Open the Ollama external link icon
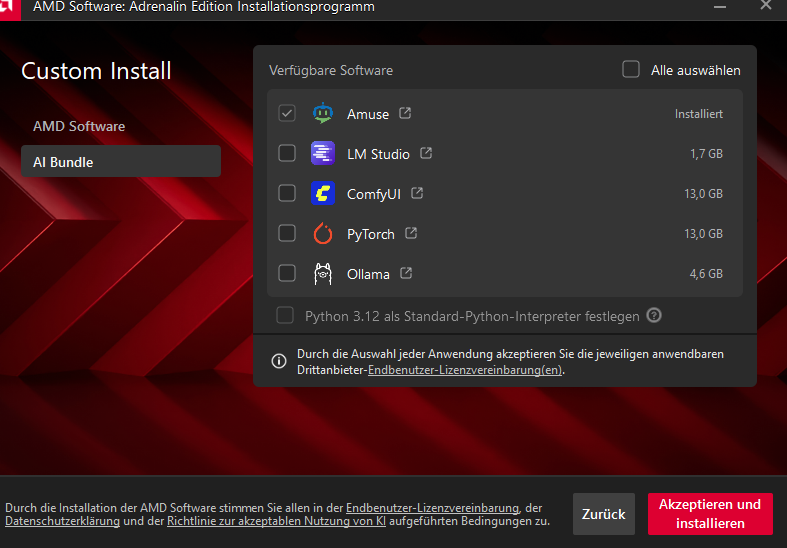787x548 pixels. 406,273
